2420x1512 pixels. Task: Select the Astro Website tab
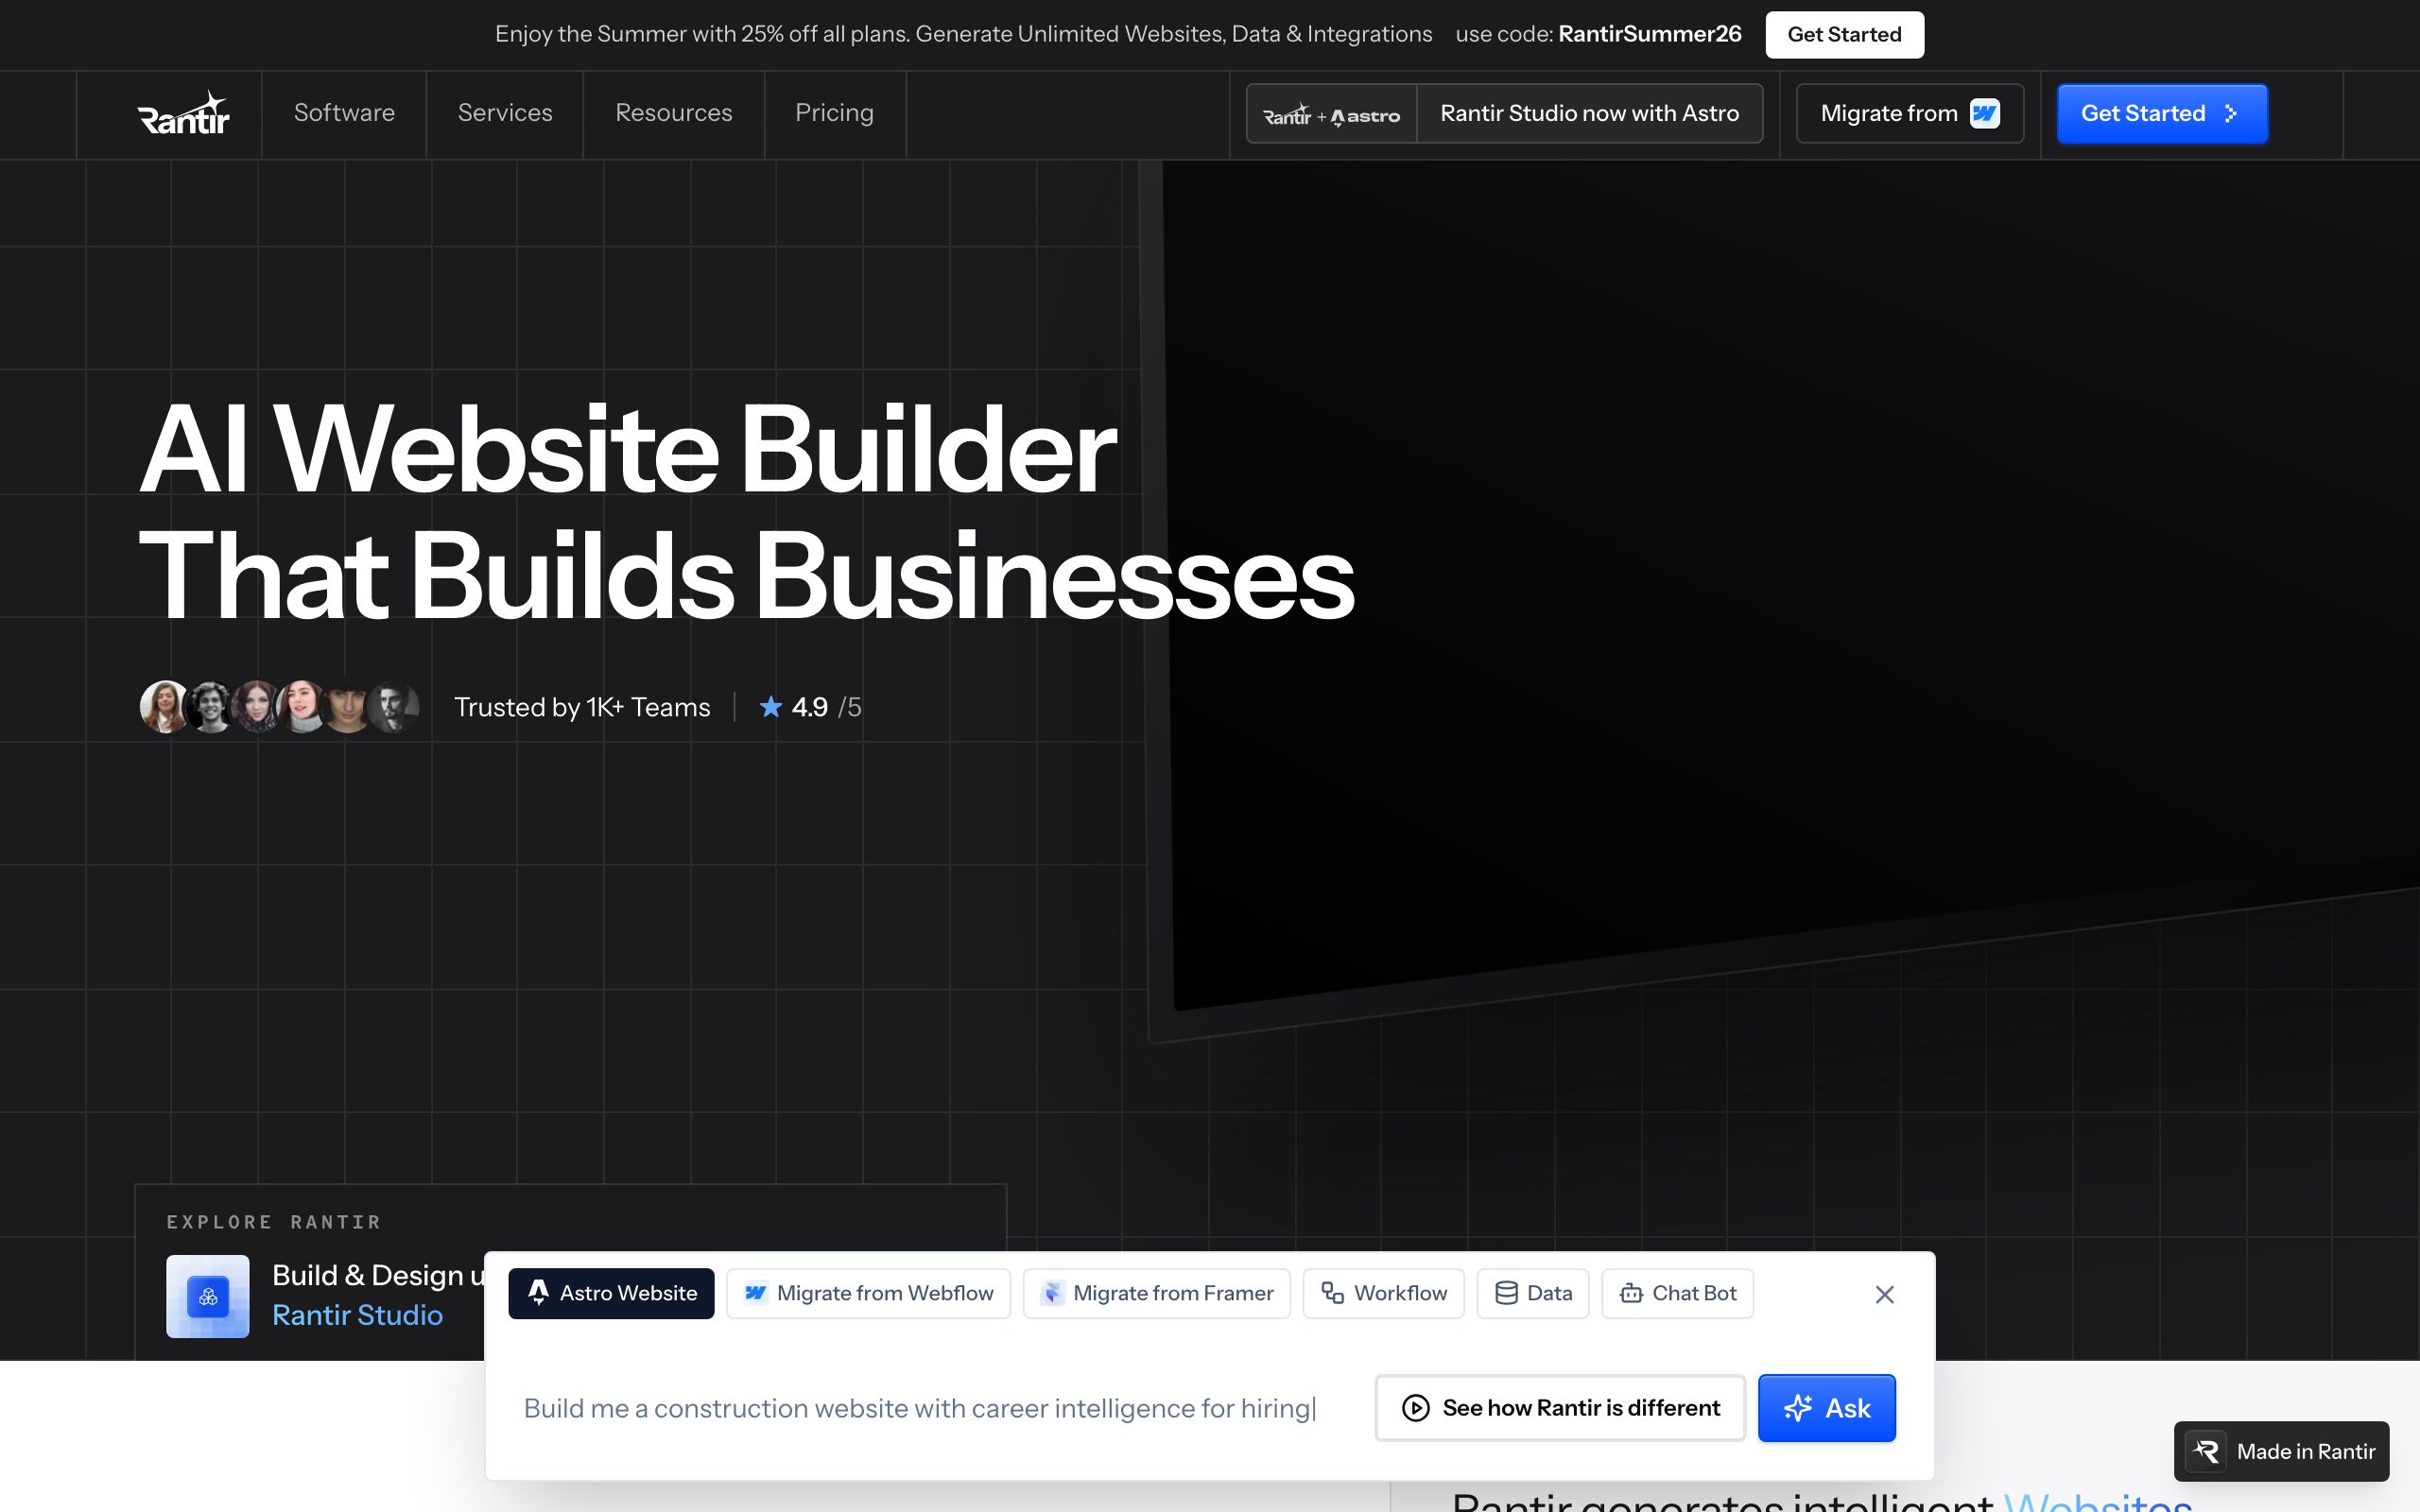pos(611,1294)
